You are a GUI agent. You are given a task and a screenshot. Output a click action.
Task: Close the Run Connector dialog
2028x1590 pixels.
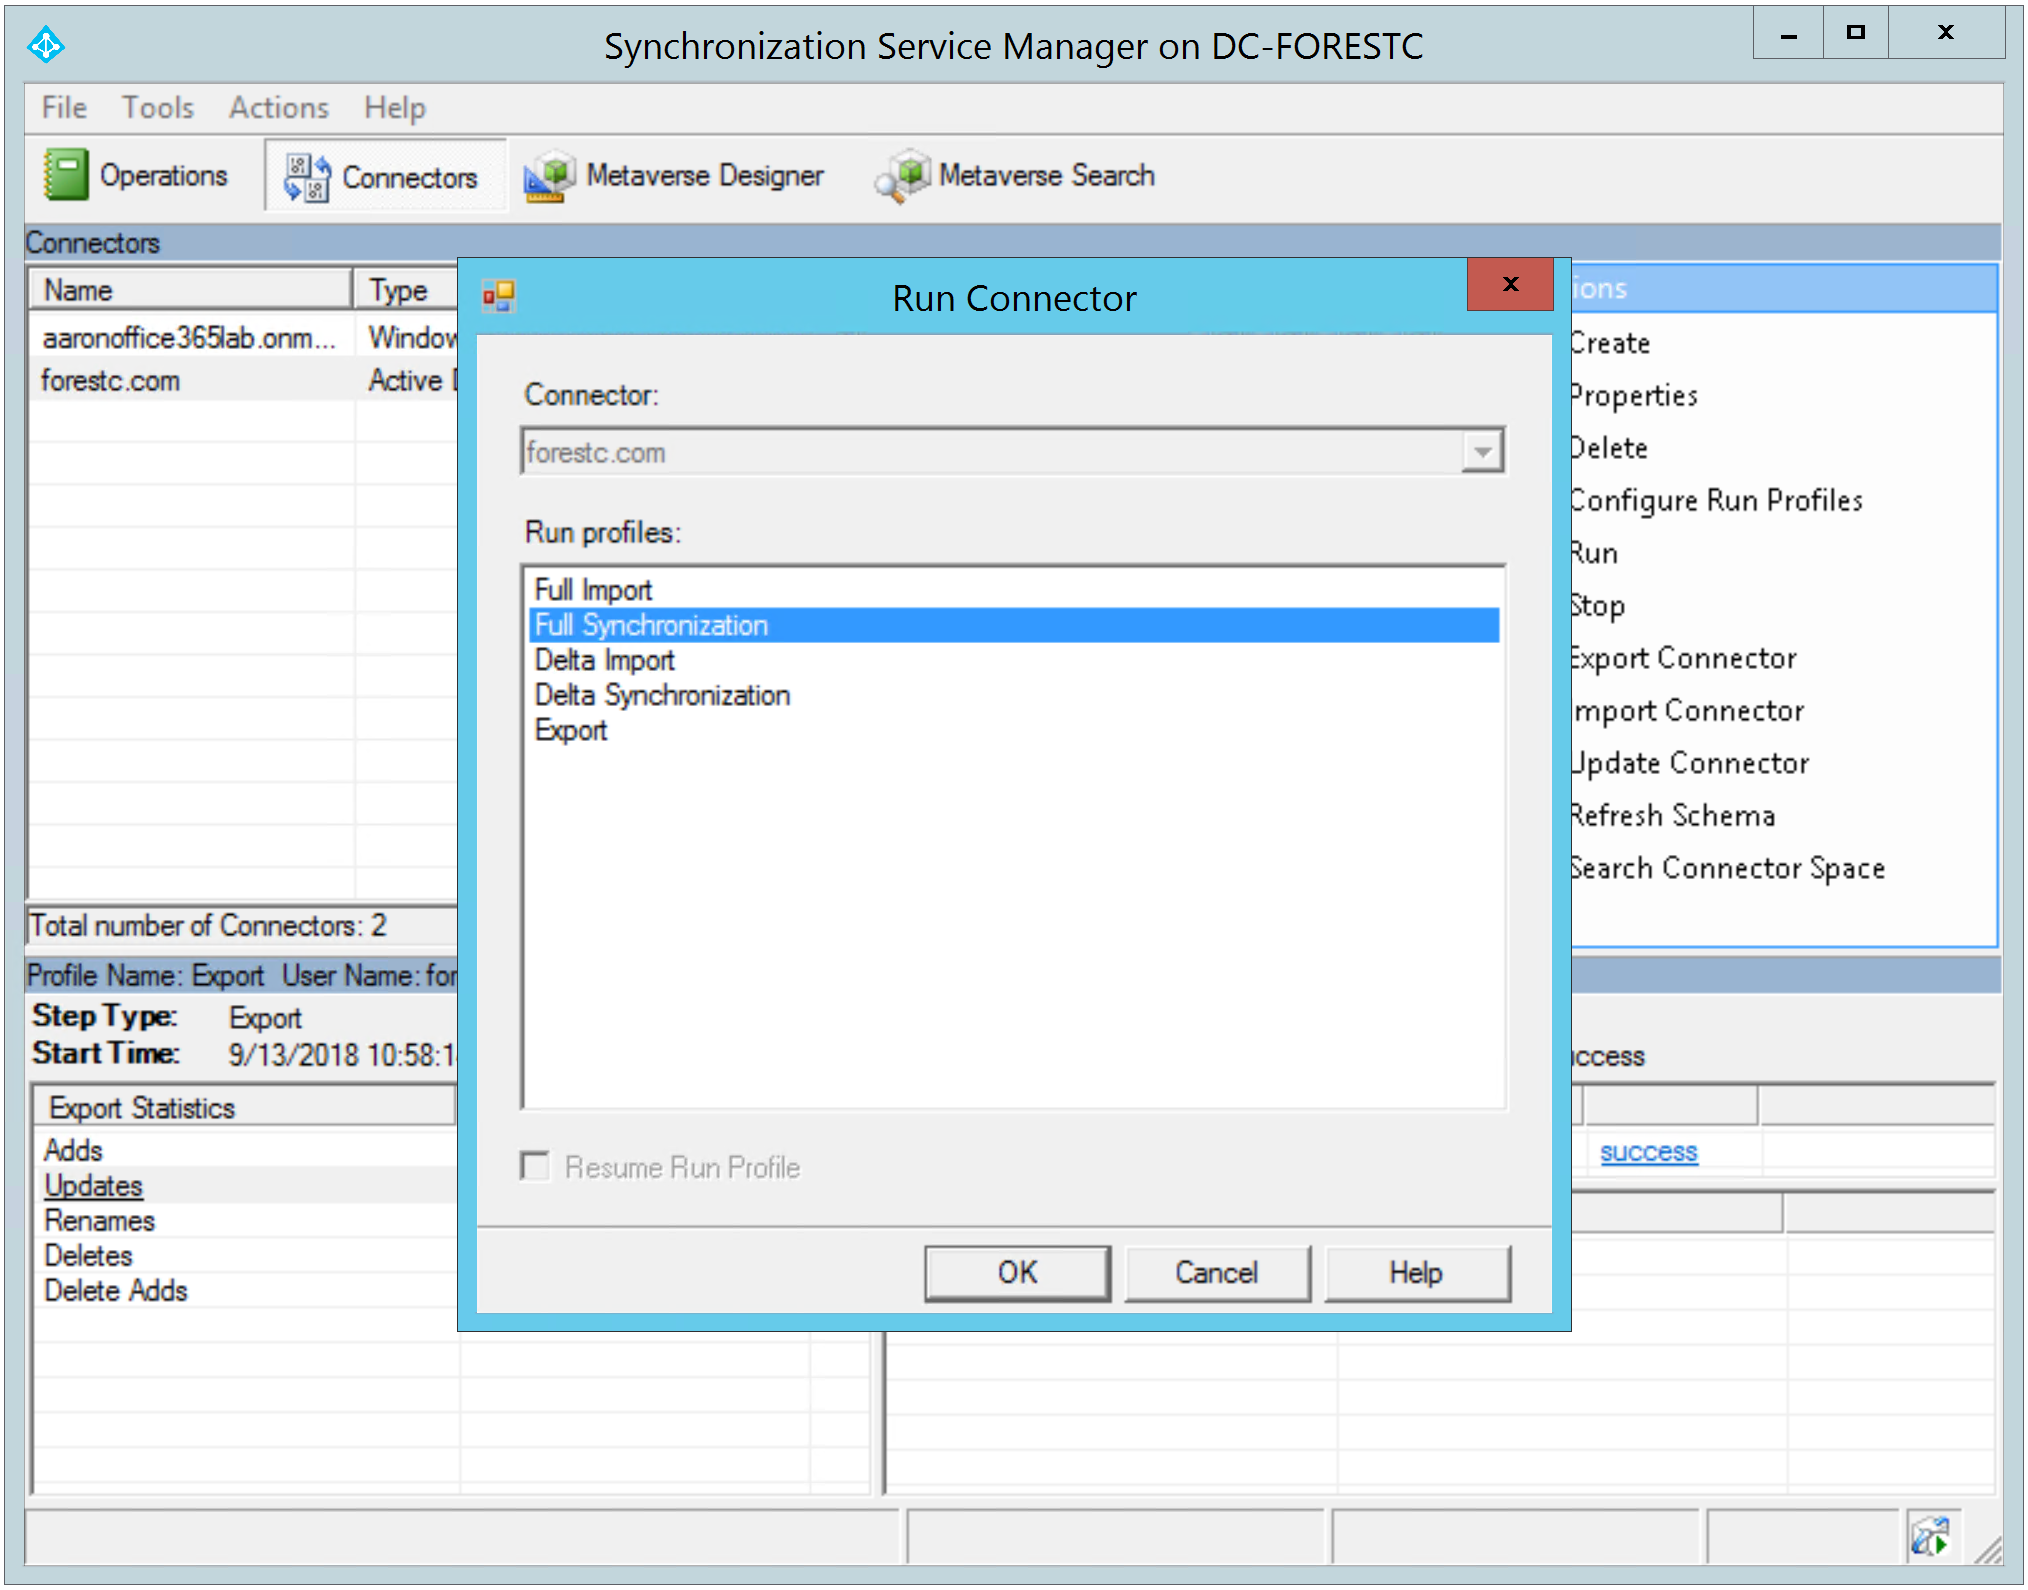pyautogui.click(x=1510, y=285)
